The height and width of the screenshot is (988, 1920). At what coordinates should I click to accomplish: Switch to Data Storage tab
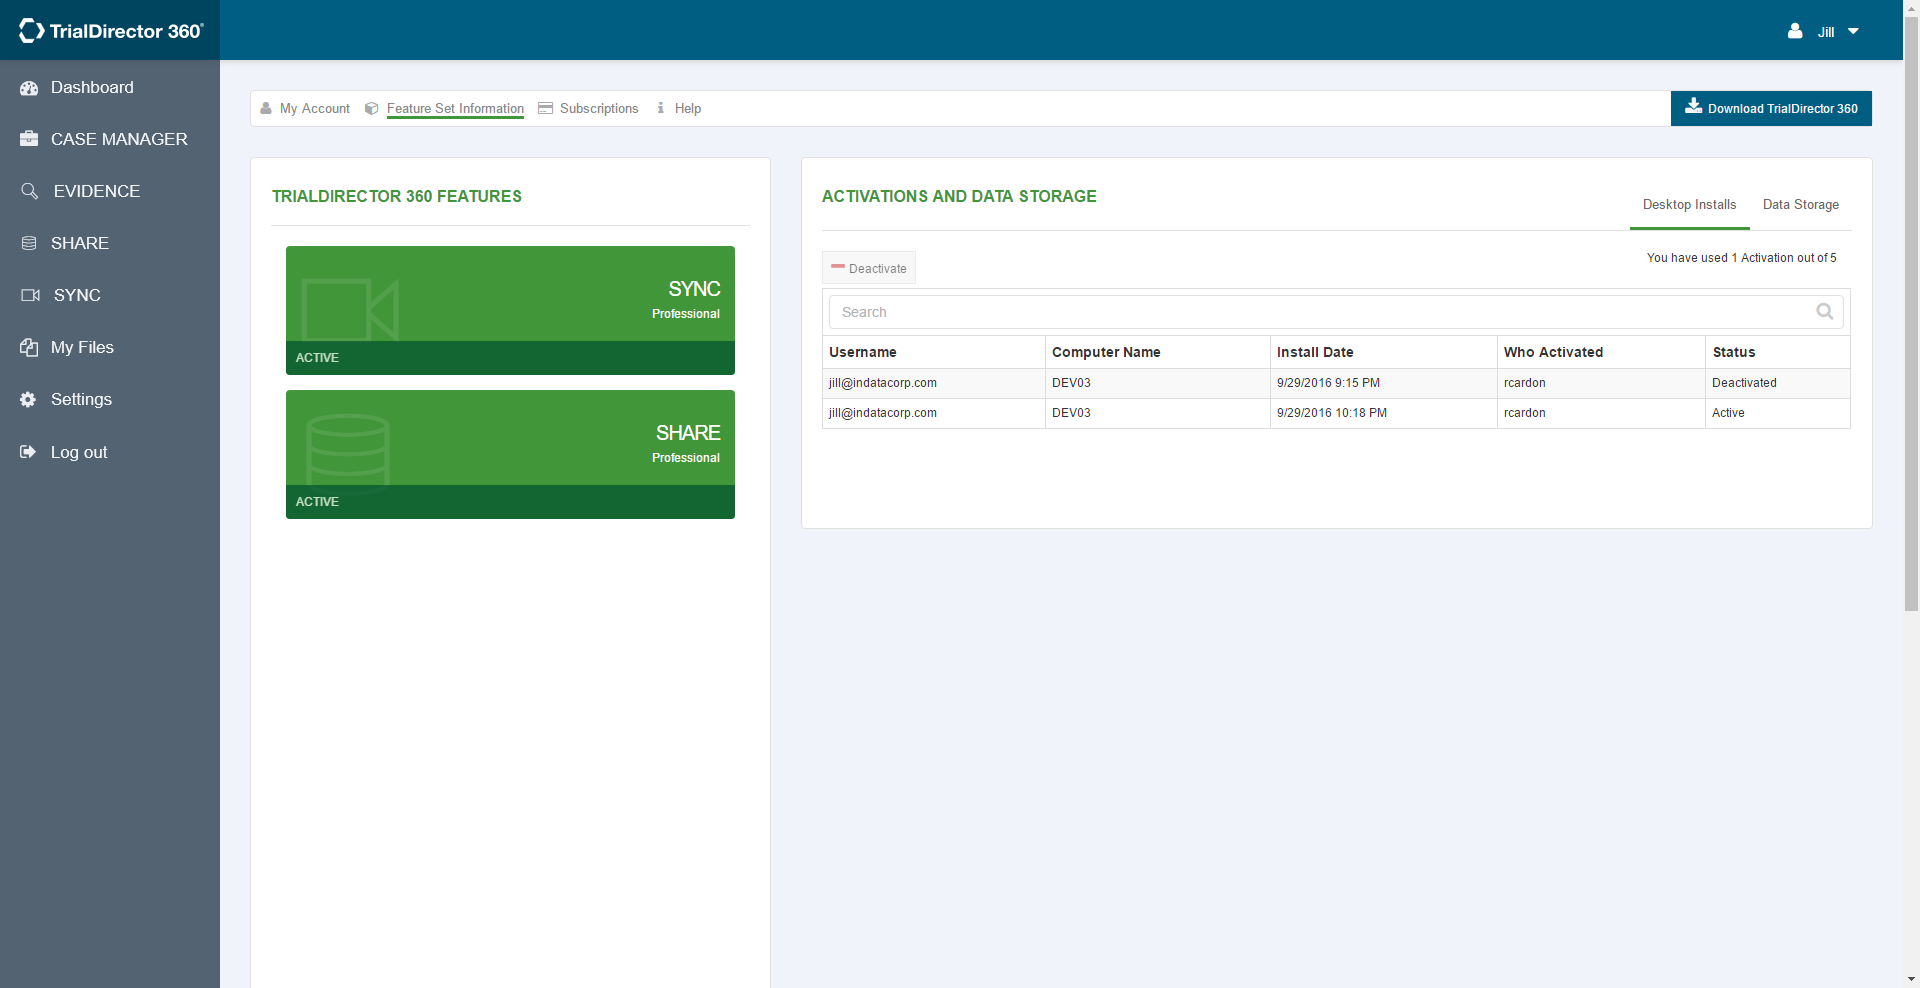pyautogui.click(x=1800, y=205)
